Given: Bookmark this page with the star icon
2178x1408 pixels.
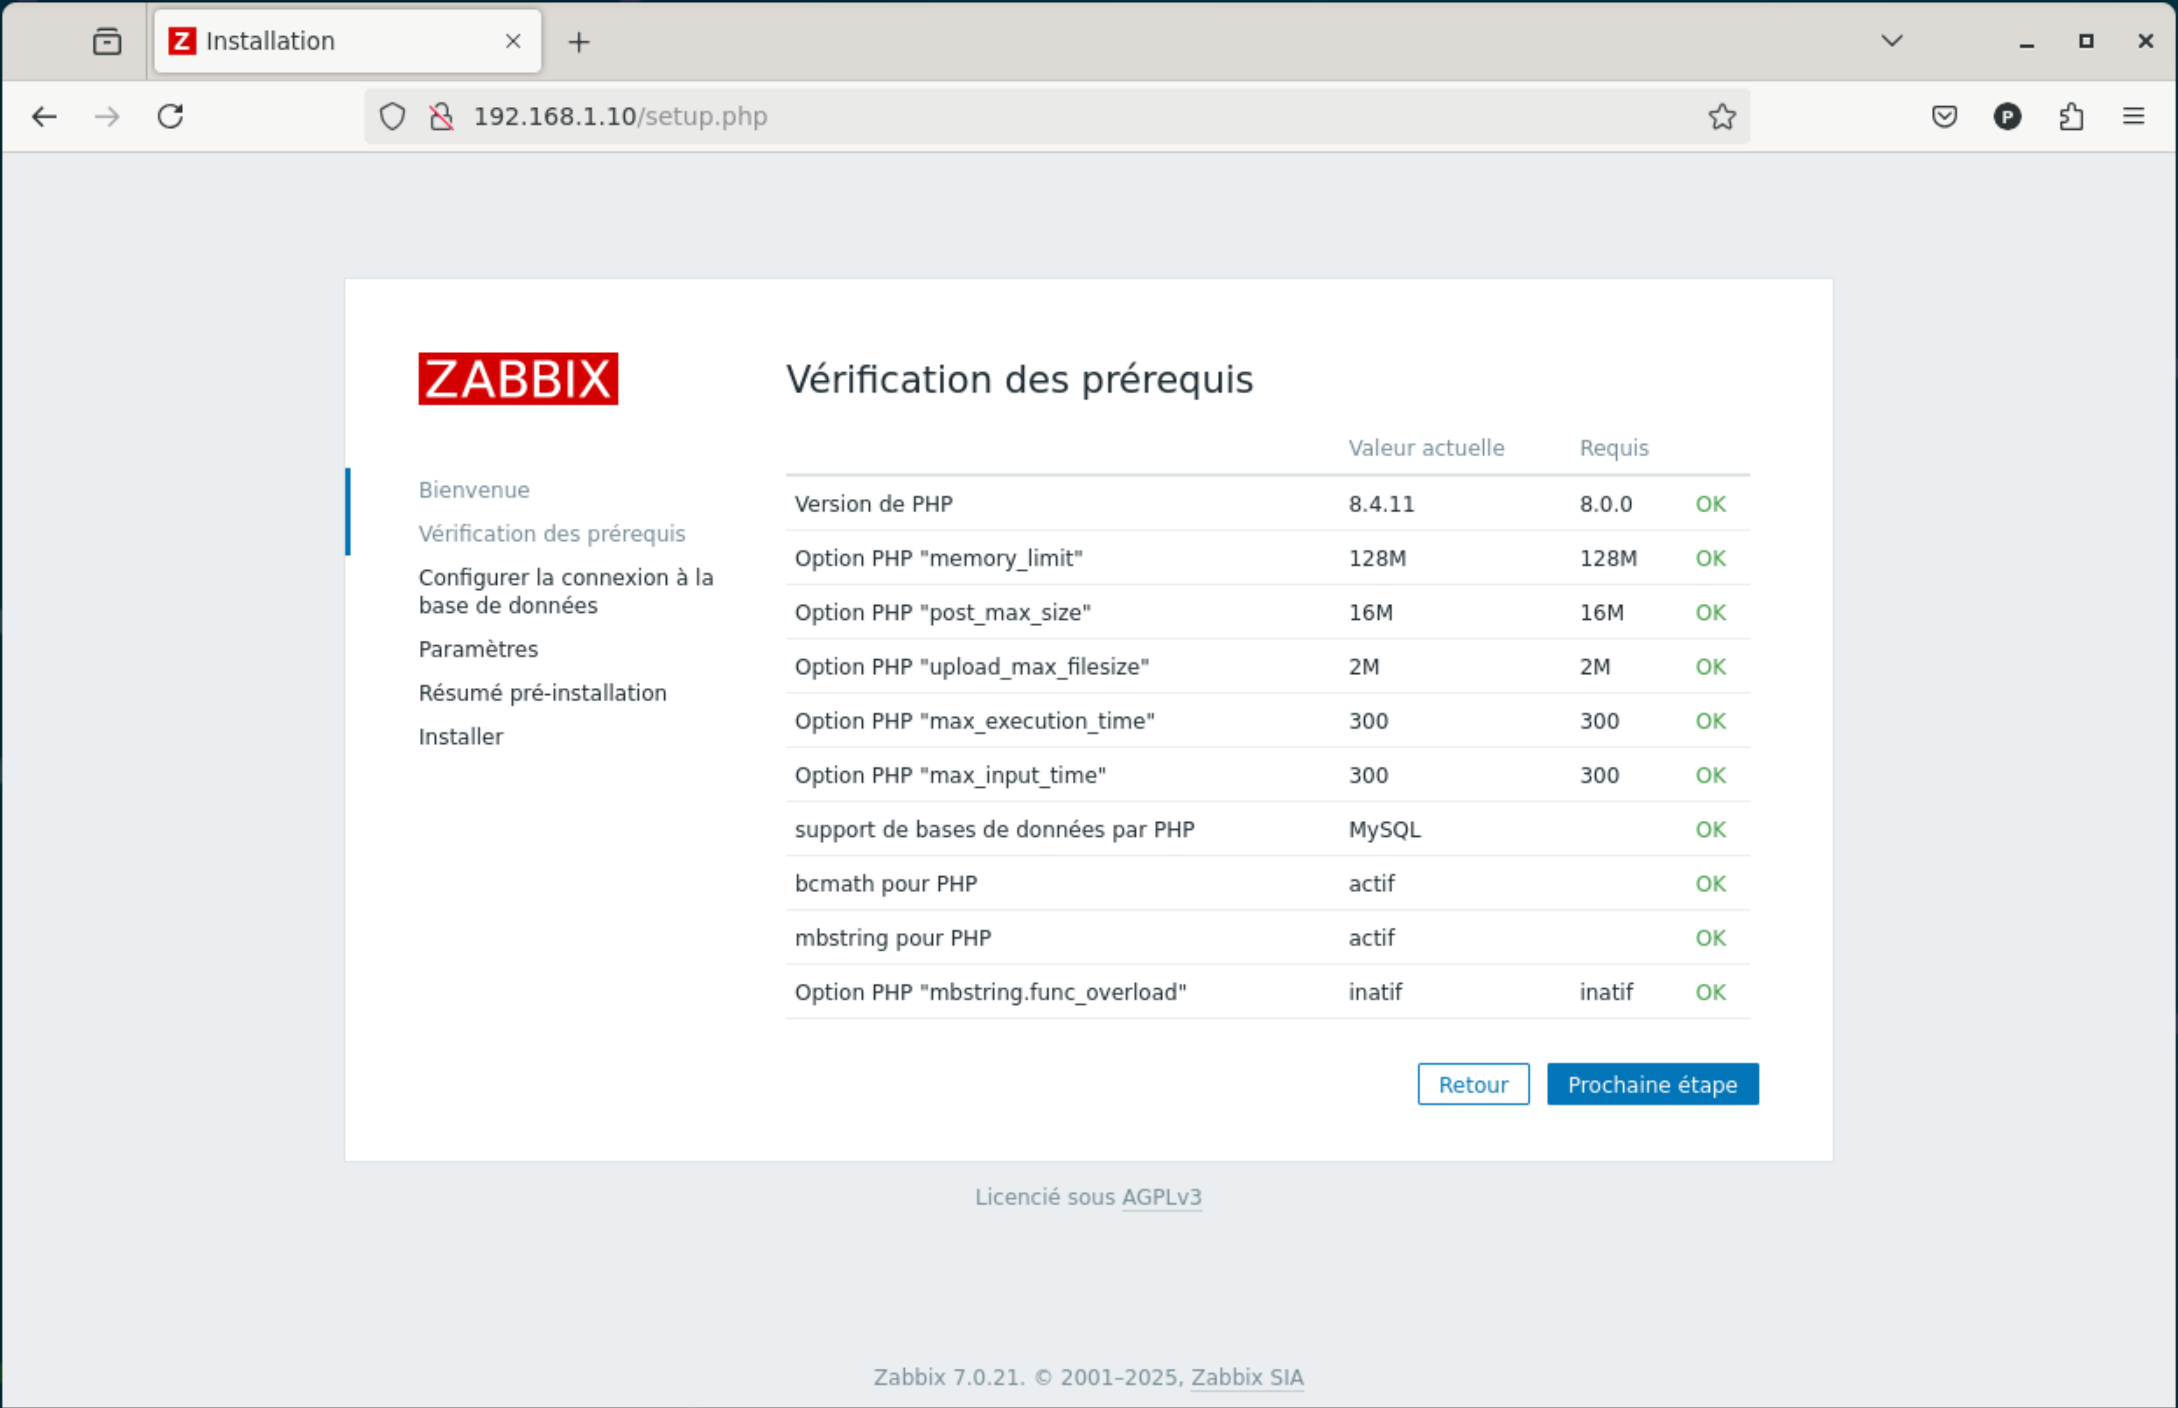Looking at the screenshot, I should (x=1722, y=117).
